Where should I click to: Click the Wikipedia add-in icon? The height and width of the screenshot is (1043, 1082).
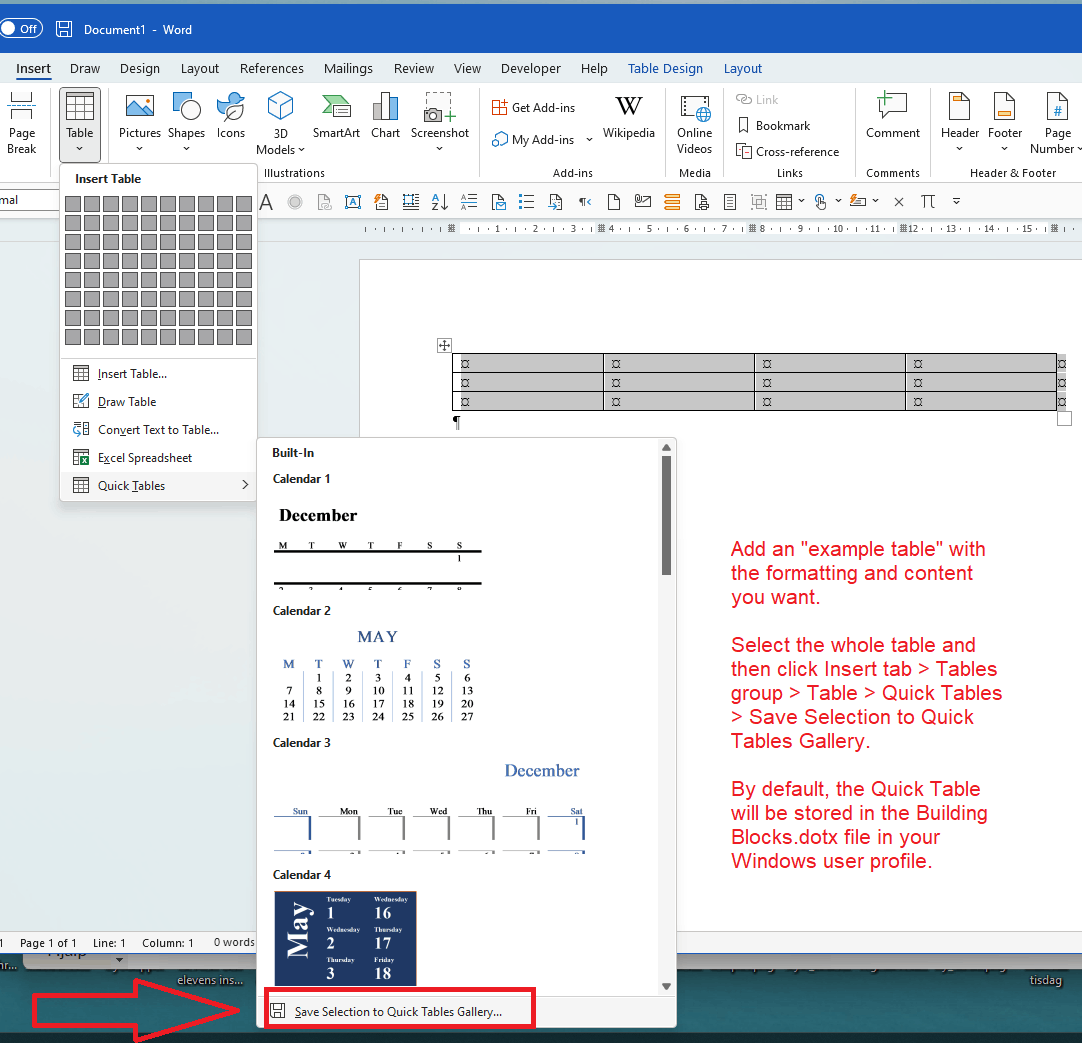pyautogui.click(x=628, y=117)
